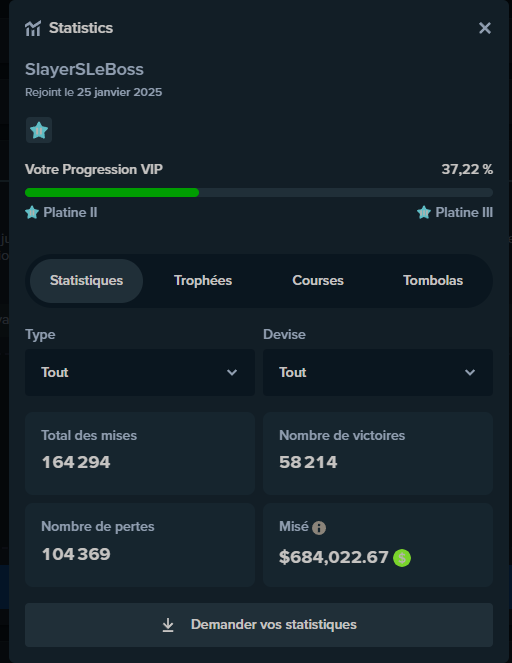Image resolution: width=512 pixels, height=663 pixels.
Task: Click the info icon beside Misé
Action: pyautogui.click(x=319, y=528)
